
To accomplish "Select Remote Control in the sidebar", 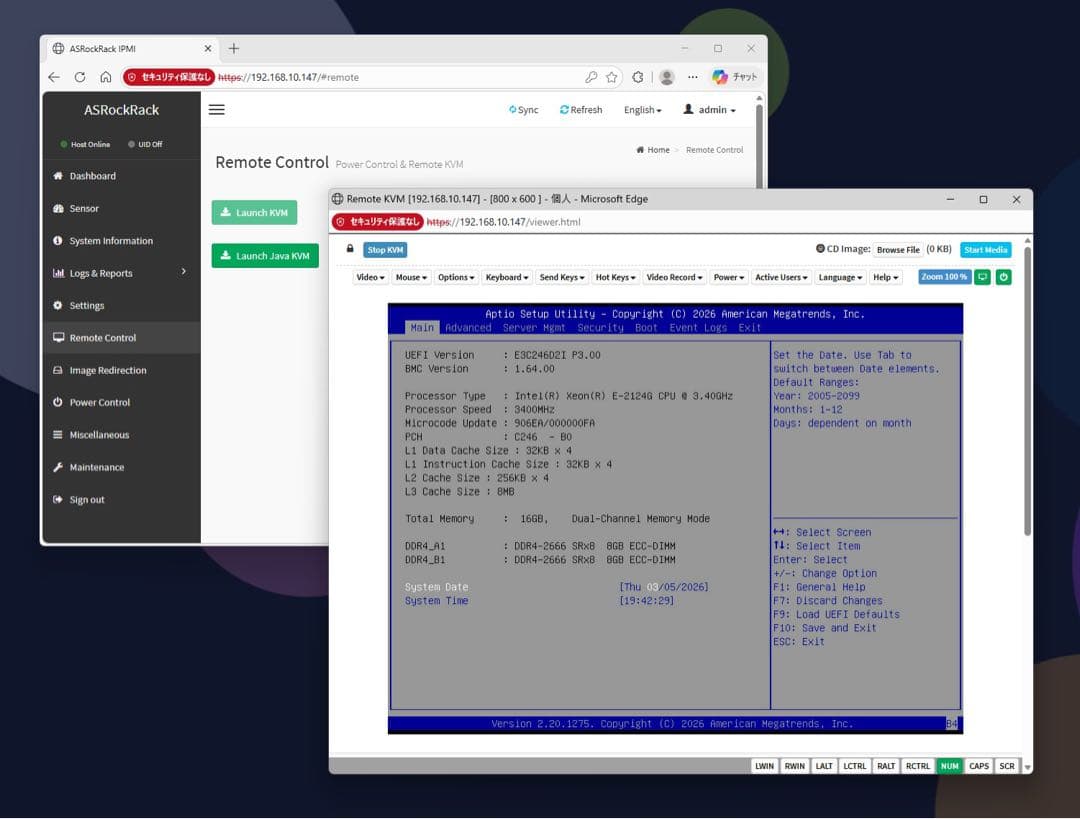I will (122, 338).
